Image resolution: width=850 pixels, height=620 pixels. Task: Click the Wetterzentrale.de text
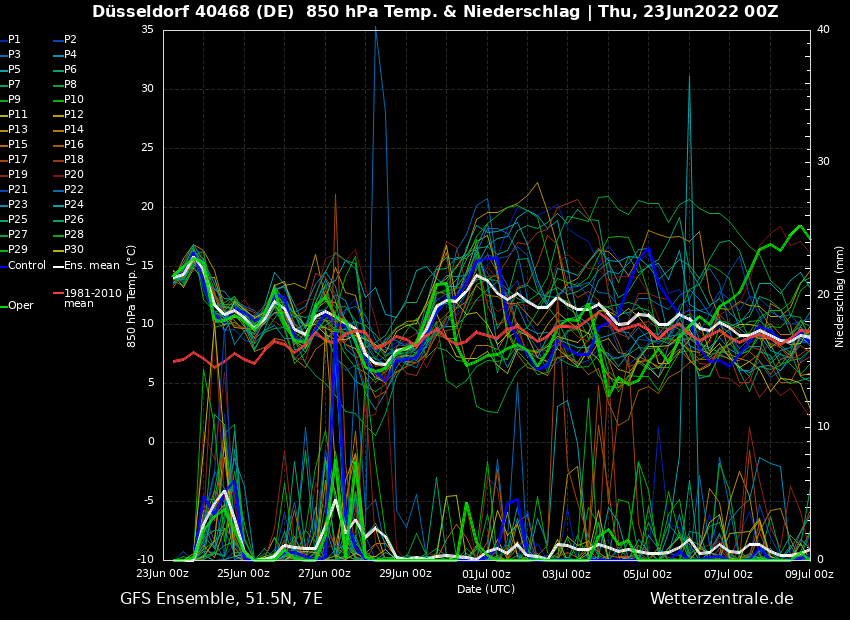tap(721, 599)
